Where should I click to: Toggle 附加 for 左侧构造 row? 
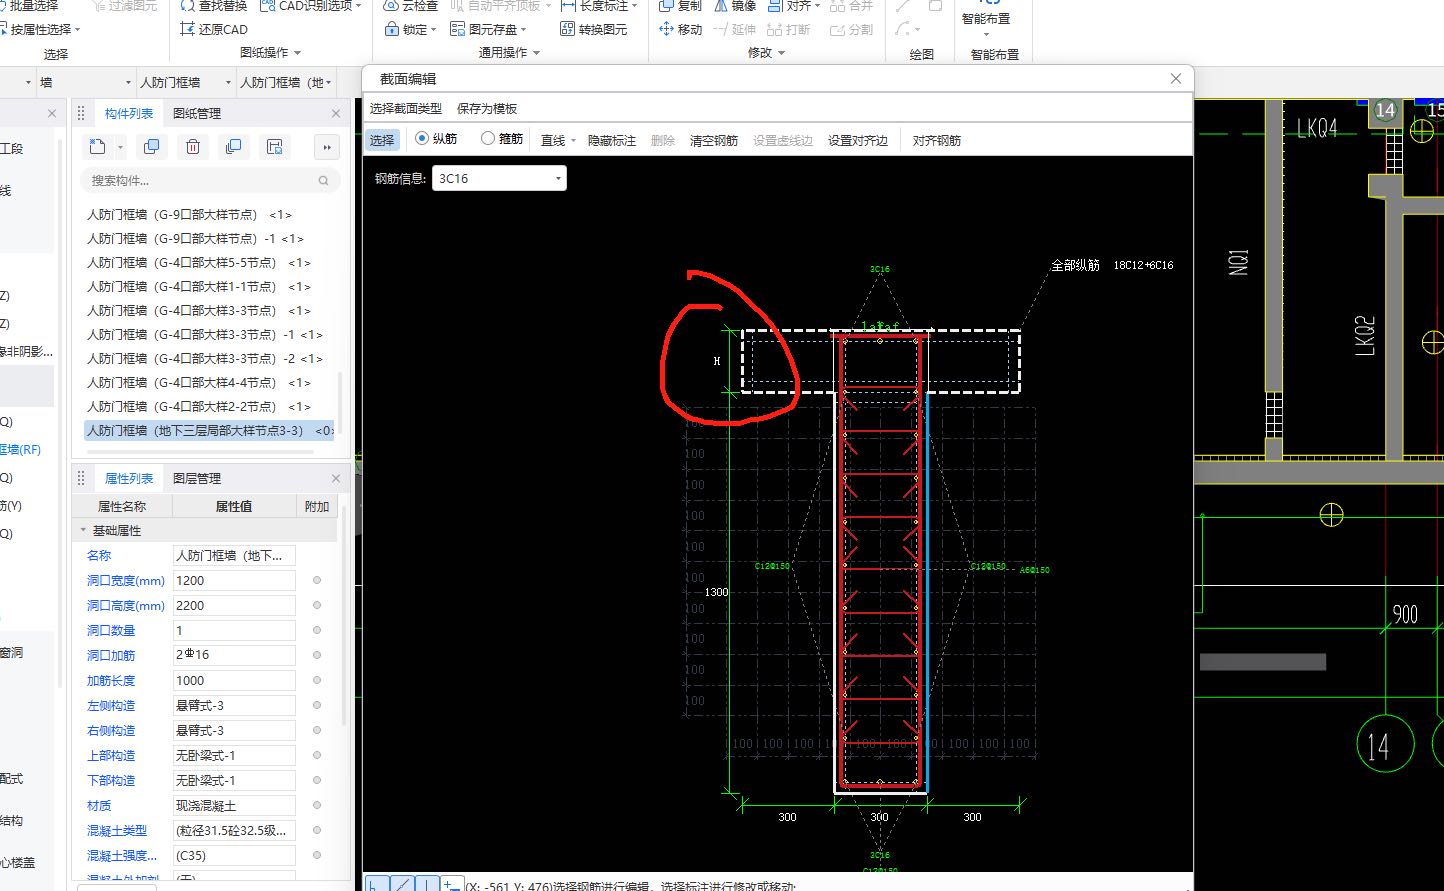coord(317,705)
